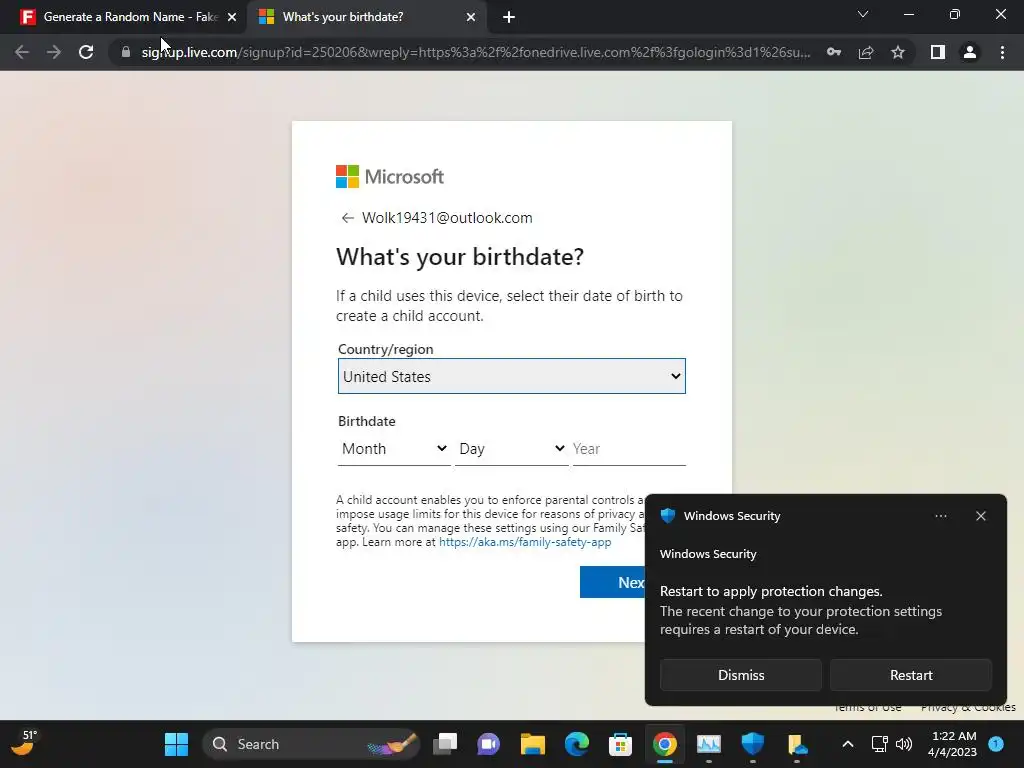Close the What's your birthdate tab

(471, 17)
